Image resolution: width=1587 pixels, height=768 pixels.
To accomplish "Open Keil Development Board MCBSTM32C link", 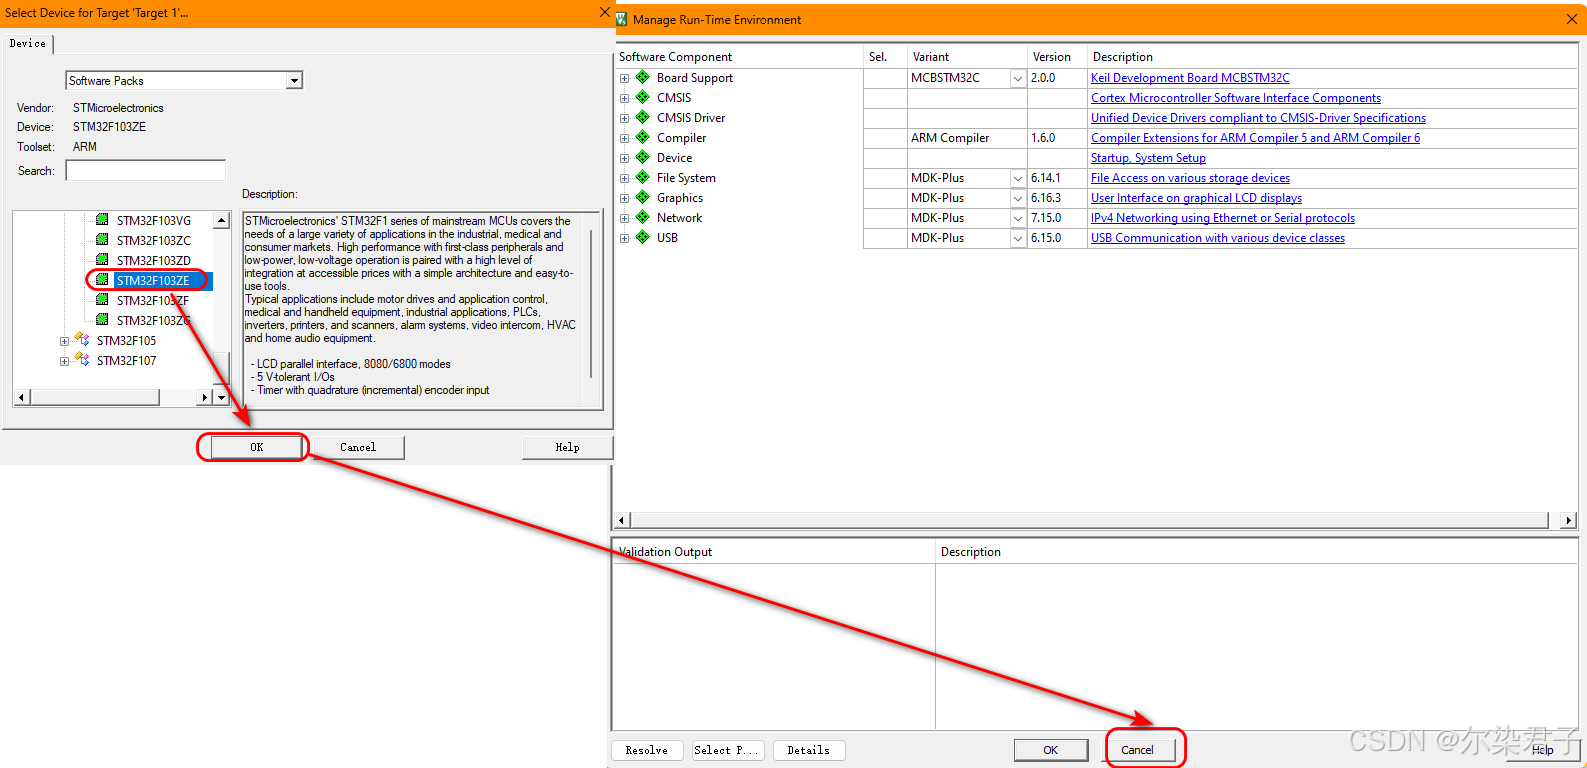I will (1190, 78).
